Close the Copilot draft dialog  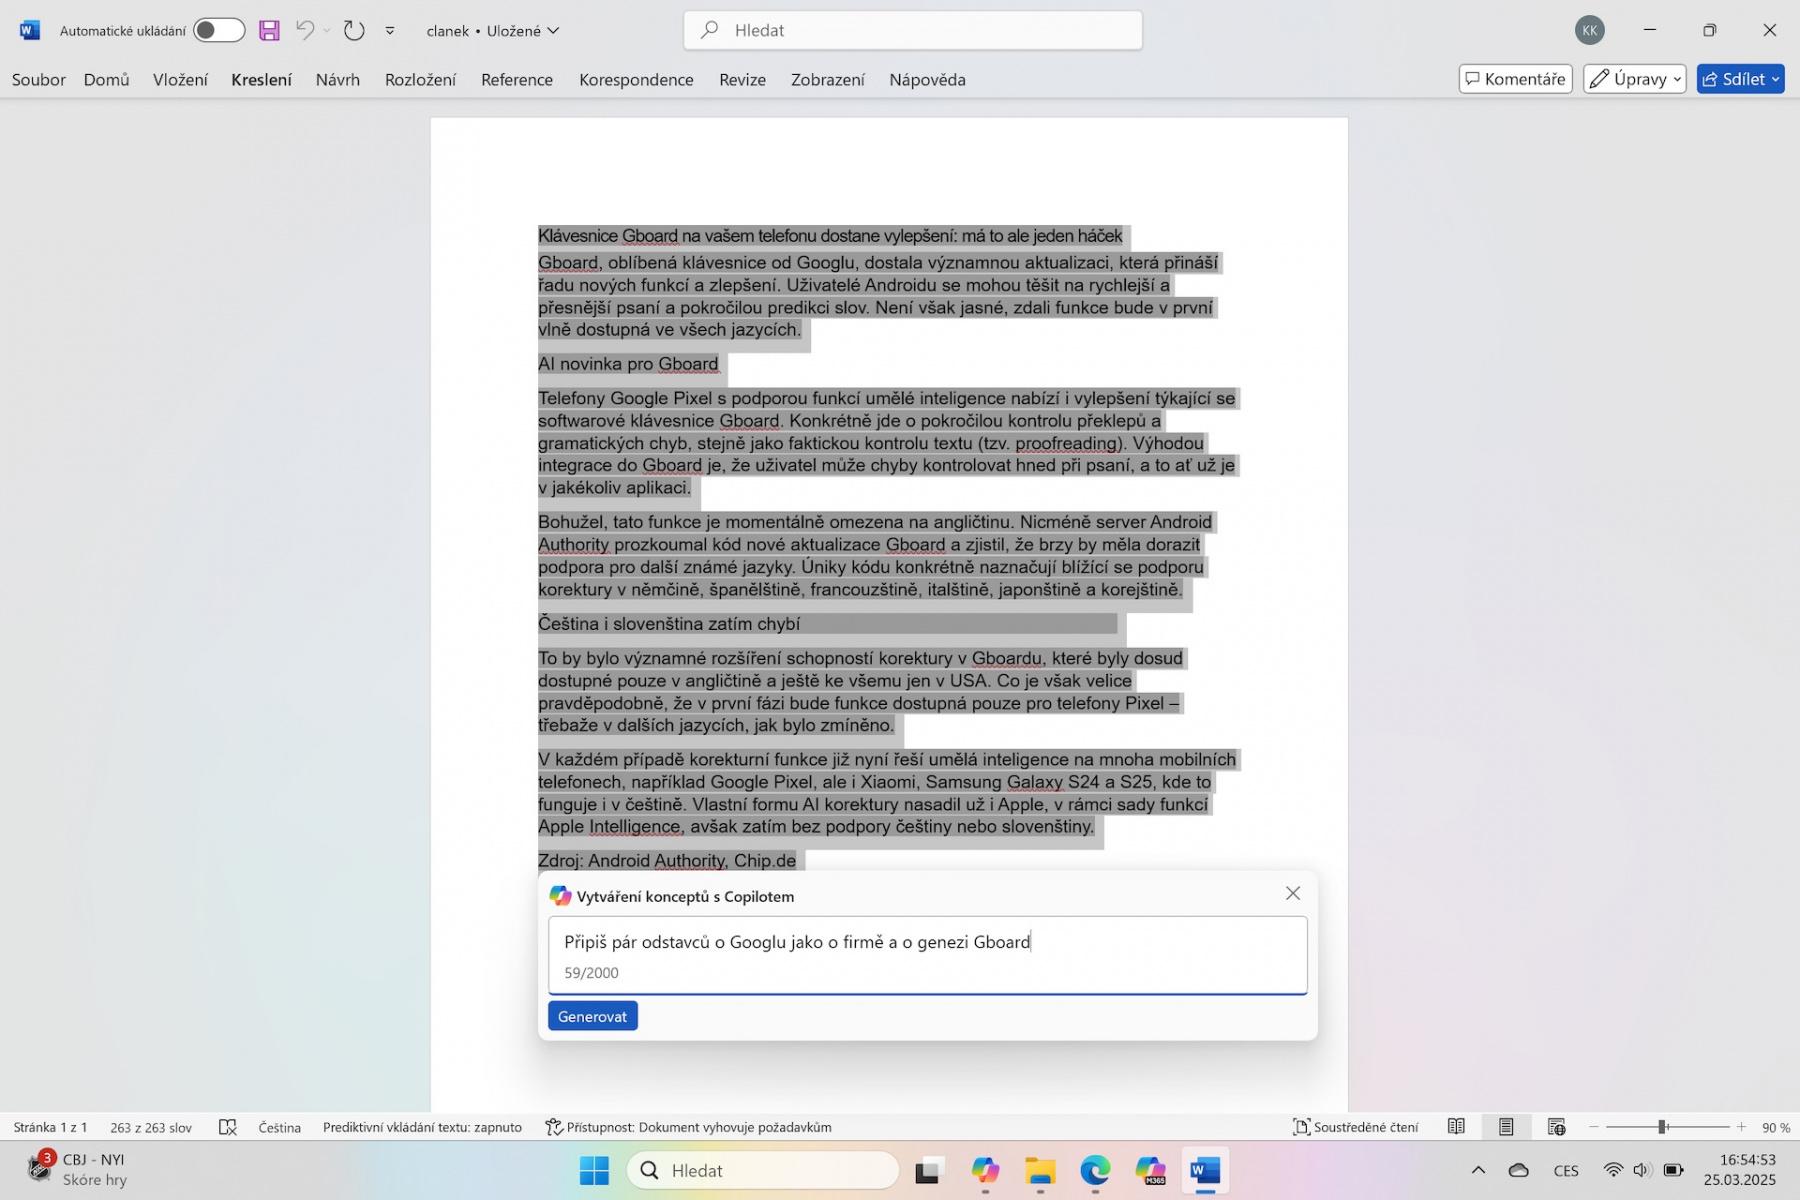click(1293, 893)
